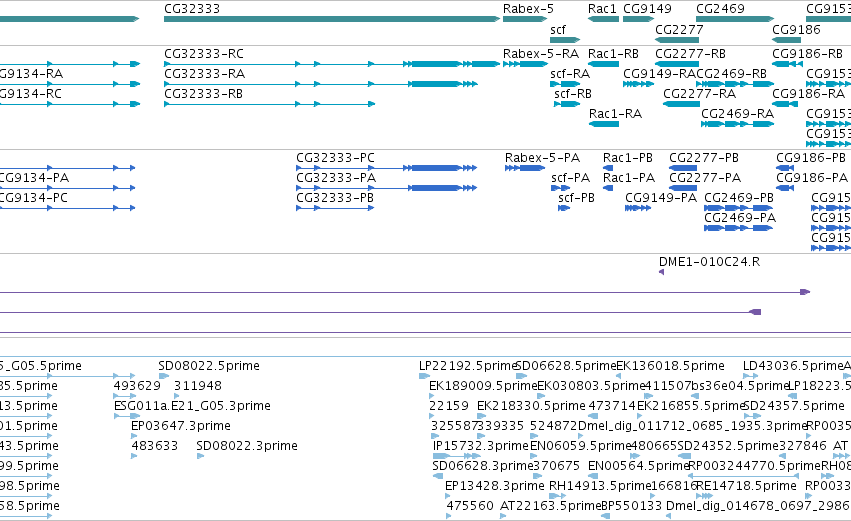
Task: Select the CG2277 gene label
Action: tap(679, 29)
